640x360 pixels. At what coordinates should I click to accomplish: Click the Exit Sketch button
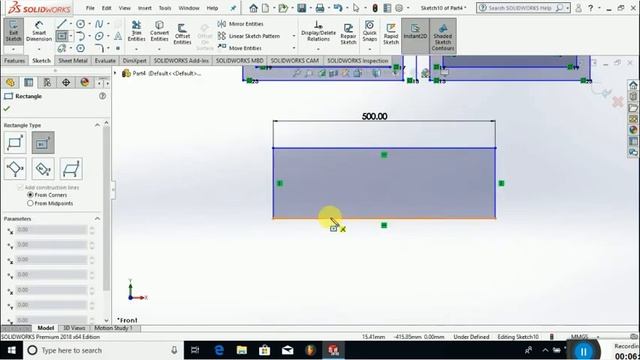pyautogui.click(x=13, y=31)
